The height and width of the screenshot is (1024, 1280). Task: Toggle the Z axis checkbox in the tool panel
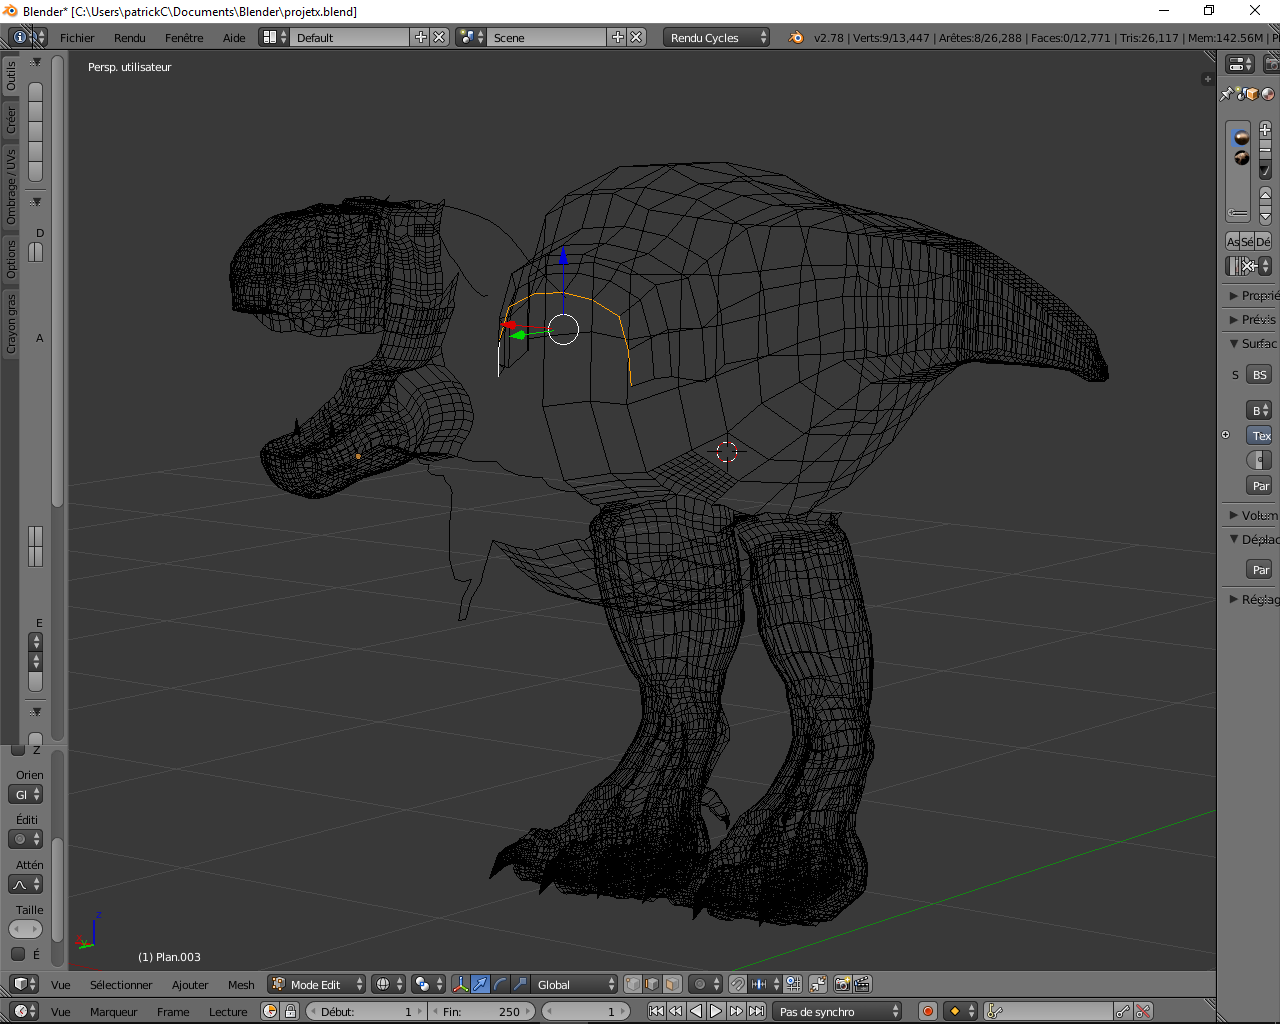pos(18,749)
